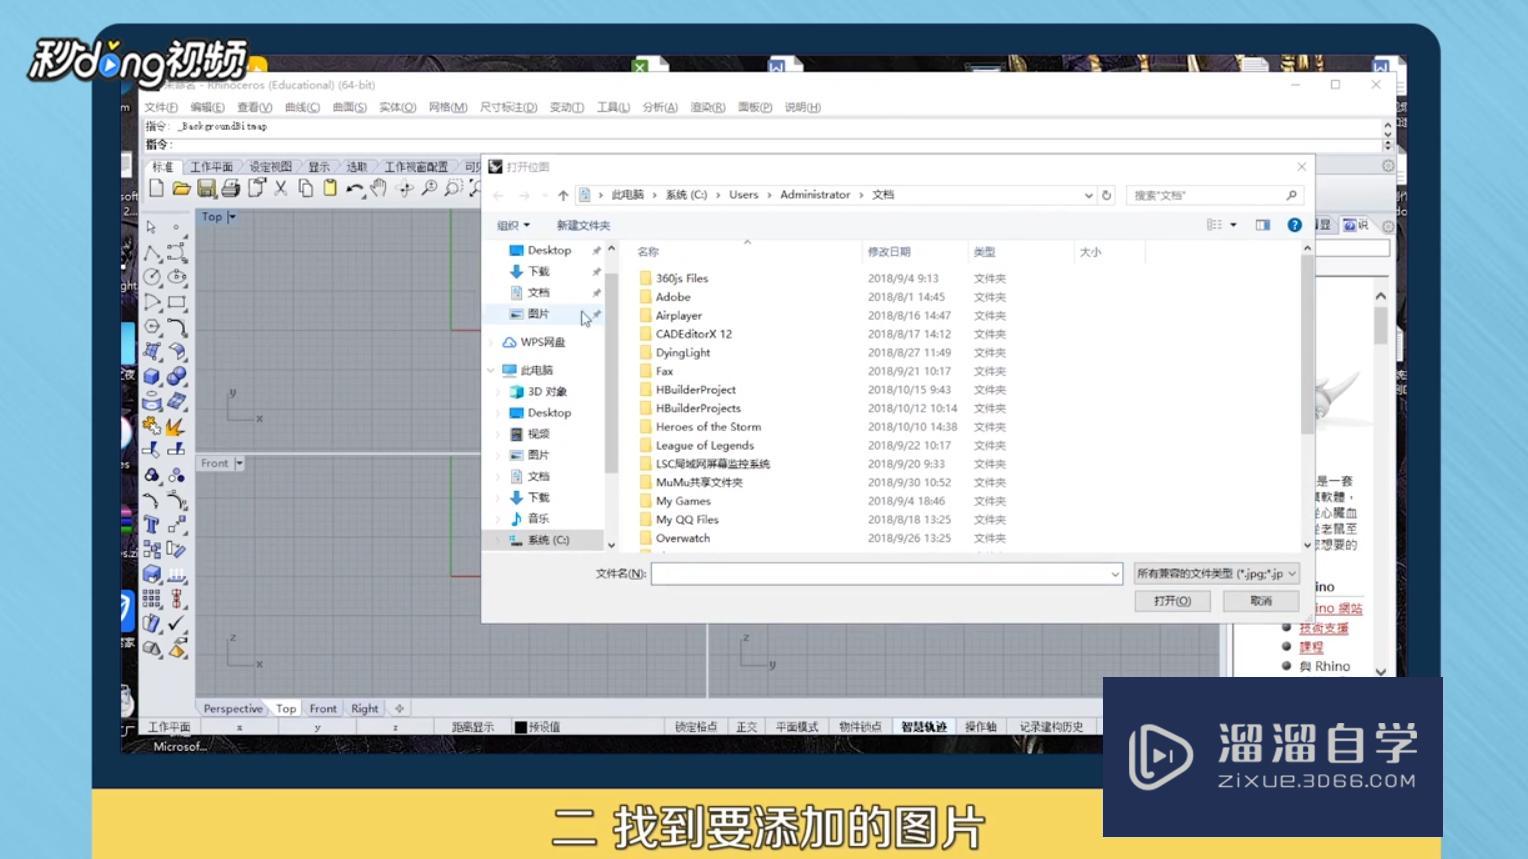This screenshot has width=1528, height=859.
Task: Click the Print icon in Rhino toolbar
Action: [x=231, y=188]
